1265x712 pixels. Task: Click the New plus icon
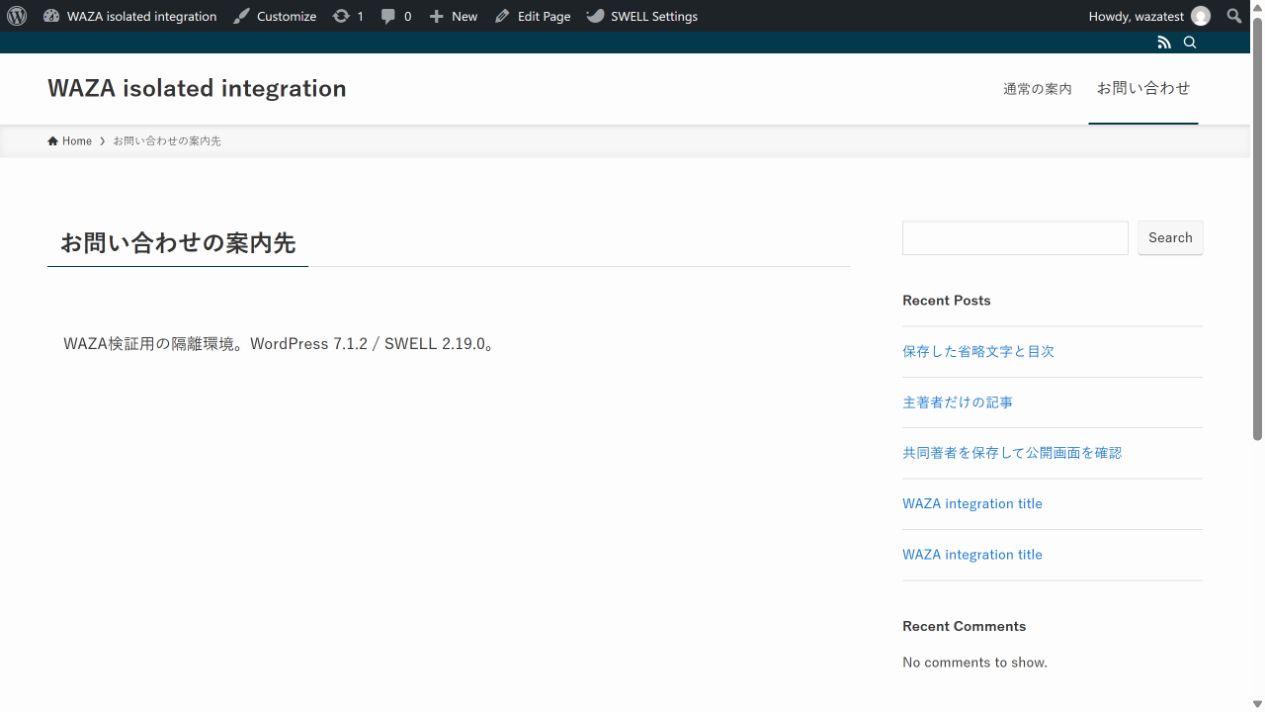(436, 16)
